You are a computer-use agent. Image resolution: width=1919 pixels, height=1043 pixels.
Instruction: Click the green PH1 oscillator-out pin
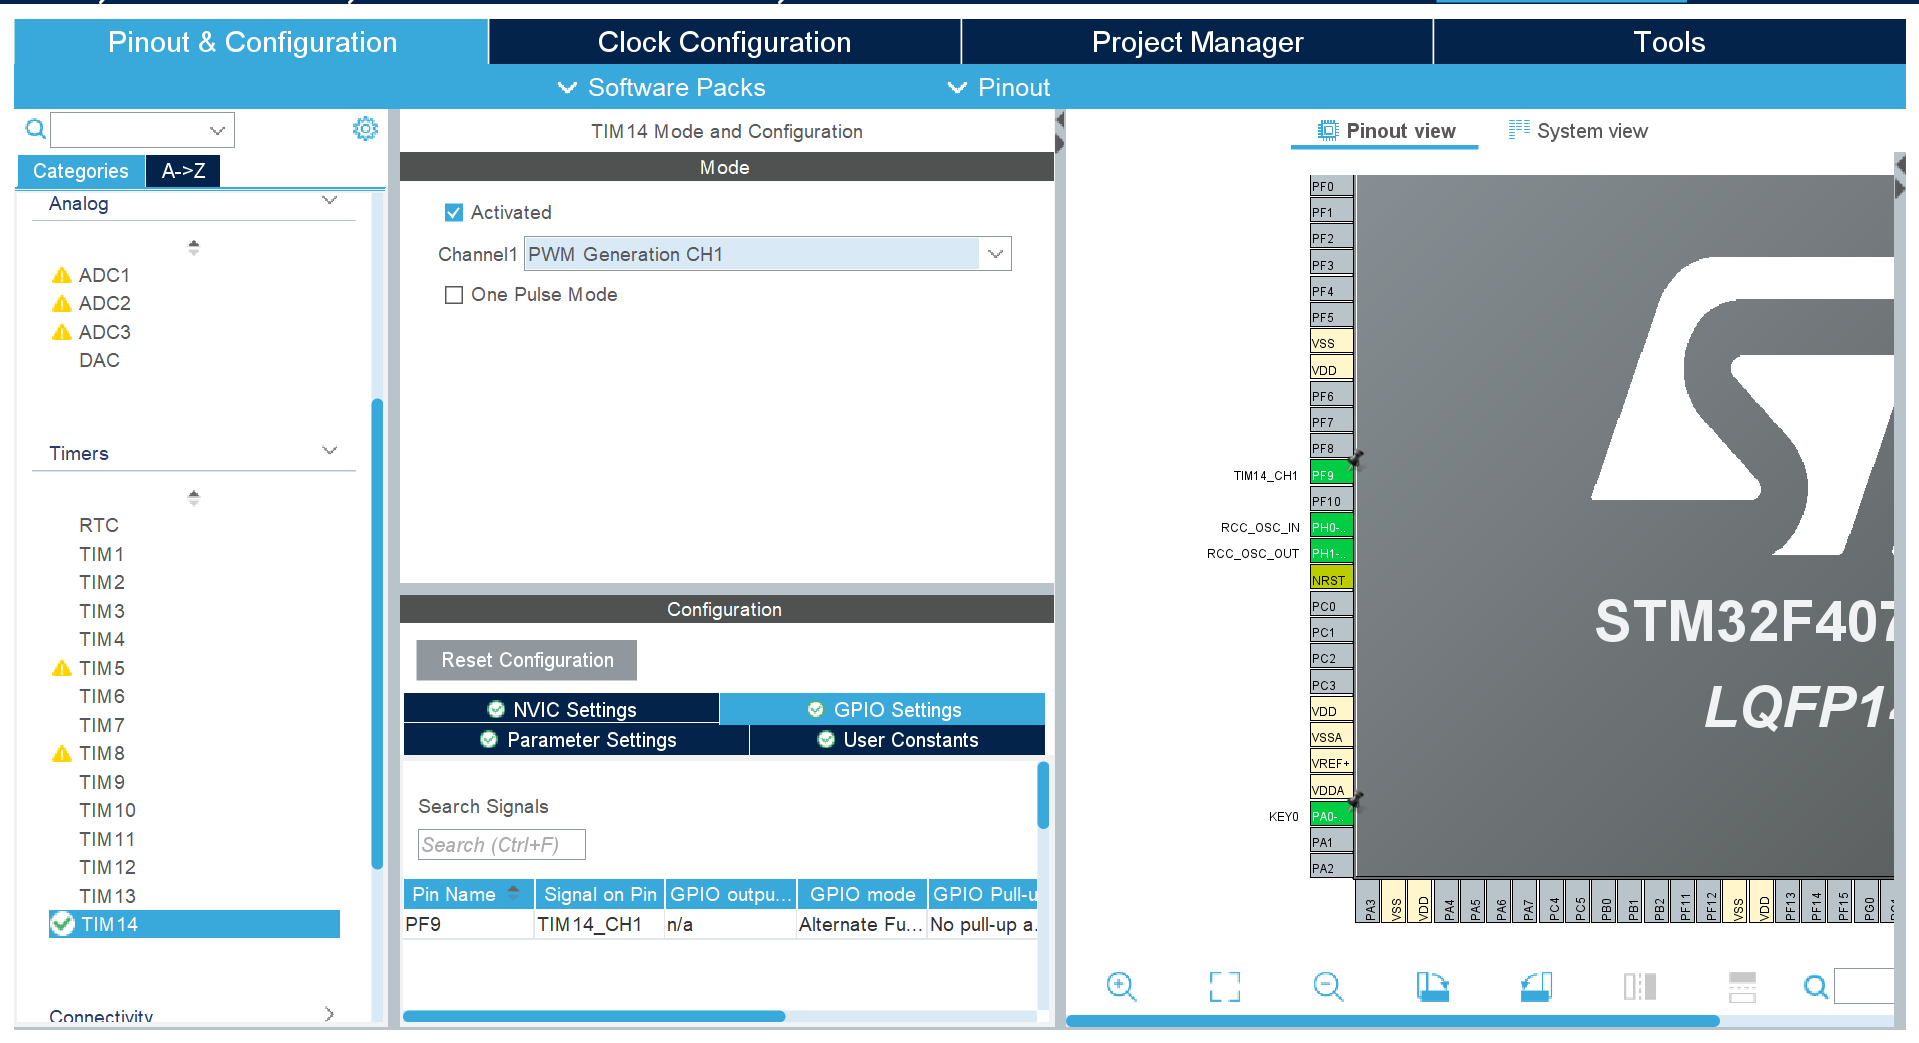[1331, 553]
